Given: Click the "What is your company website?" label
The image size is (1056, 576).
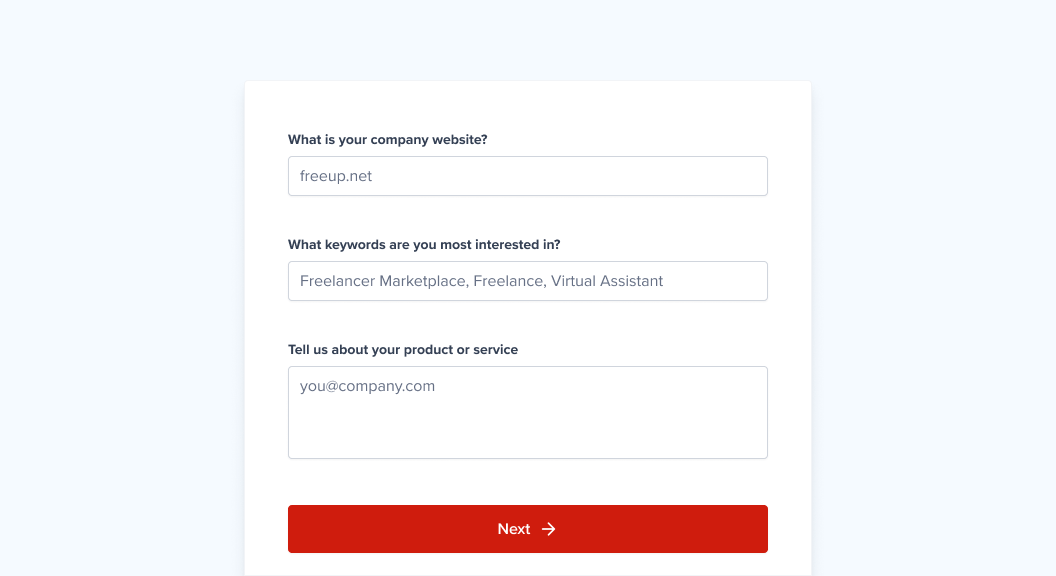Looking at the screenshot, I should click(x=388, y=140).
